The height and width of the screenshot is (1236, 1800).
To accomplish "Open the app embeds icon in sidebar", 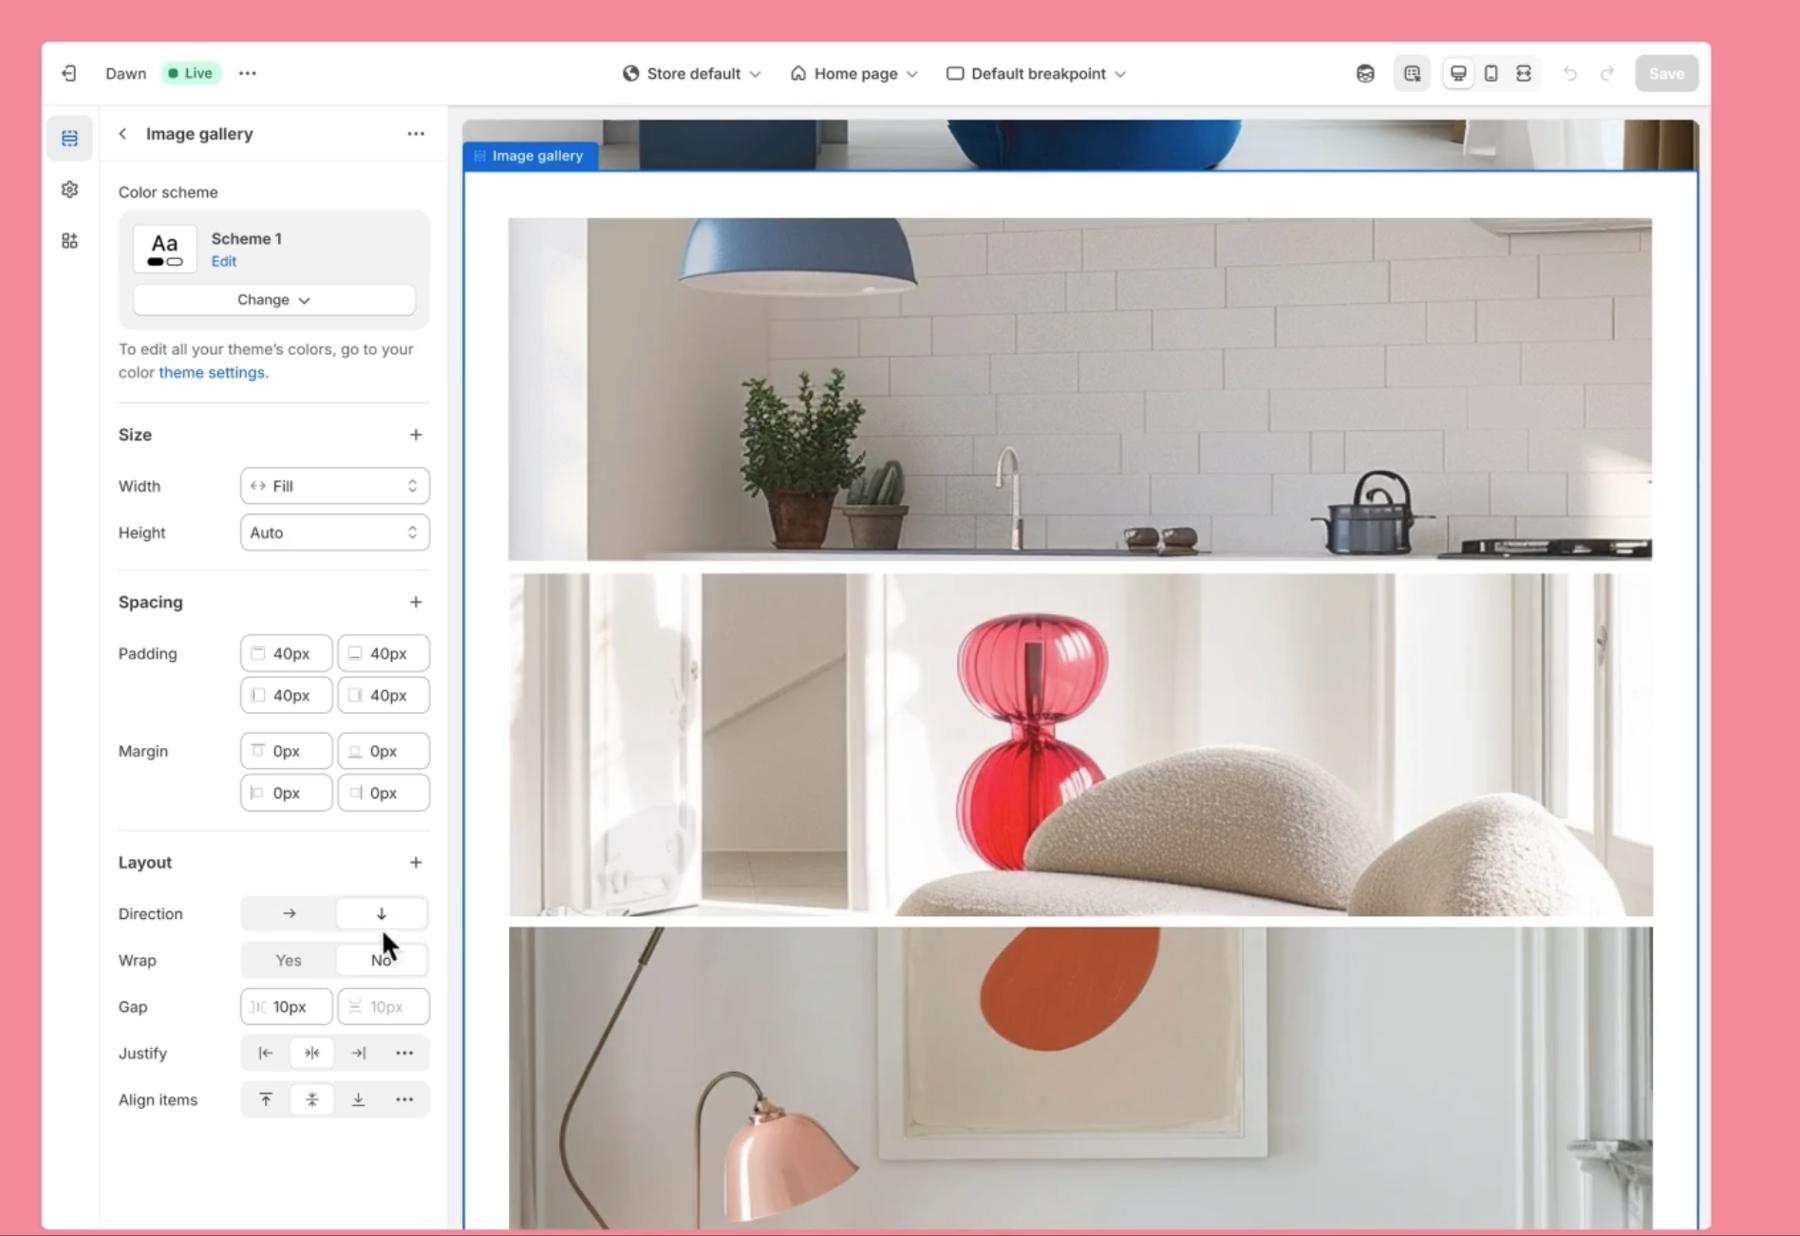I will [69, 241].
